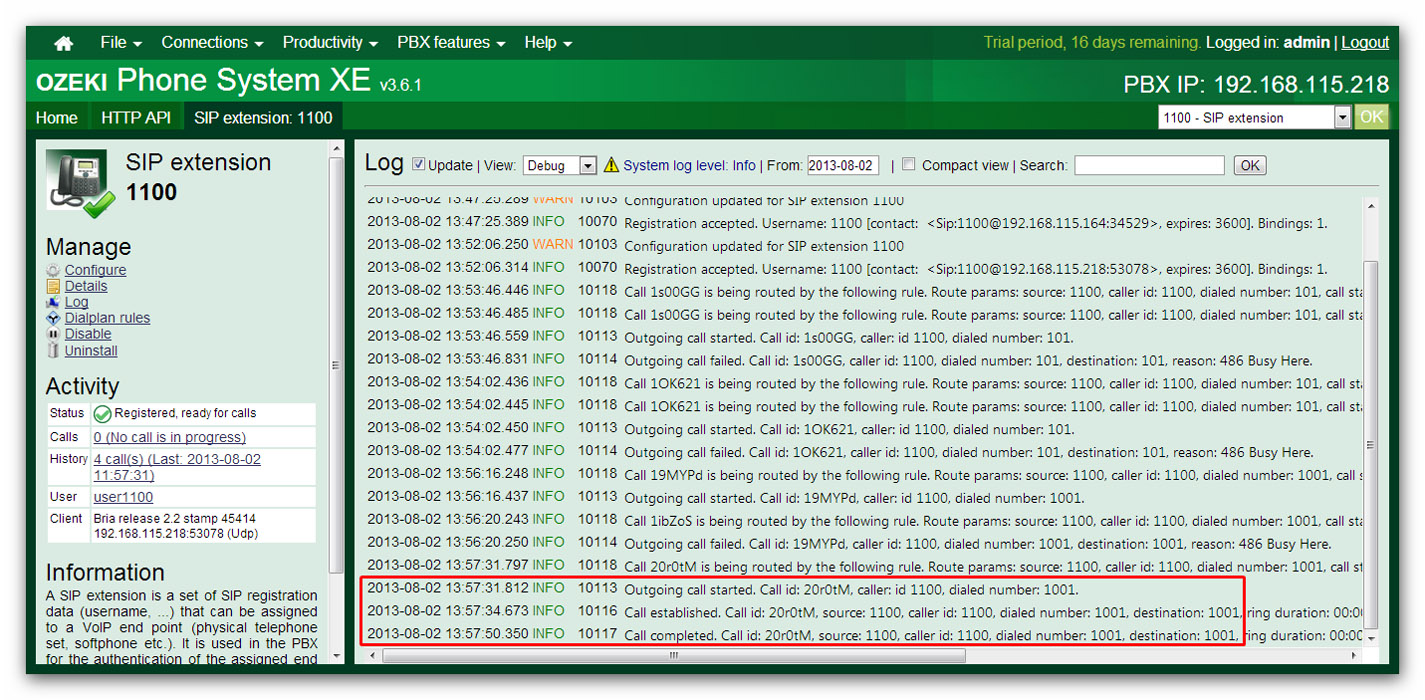Open the File menu
The width and height of the screenshot is (1425, 700).
[121, 43]
